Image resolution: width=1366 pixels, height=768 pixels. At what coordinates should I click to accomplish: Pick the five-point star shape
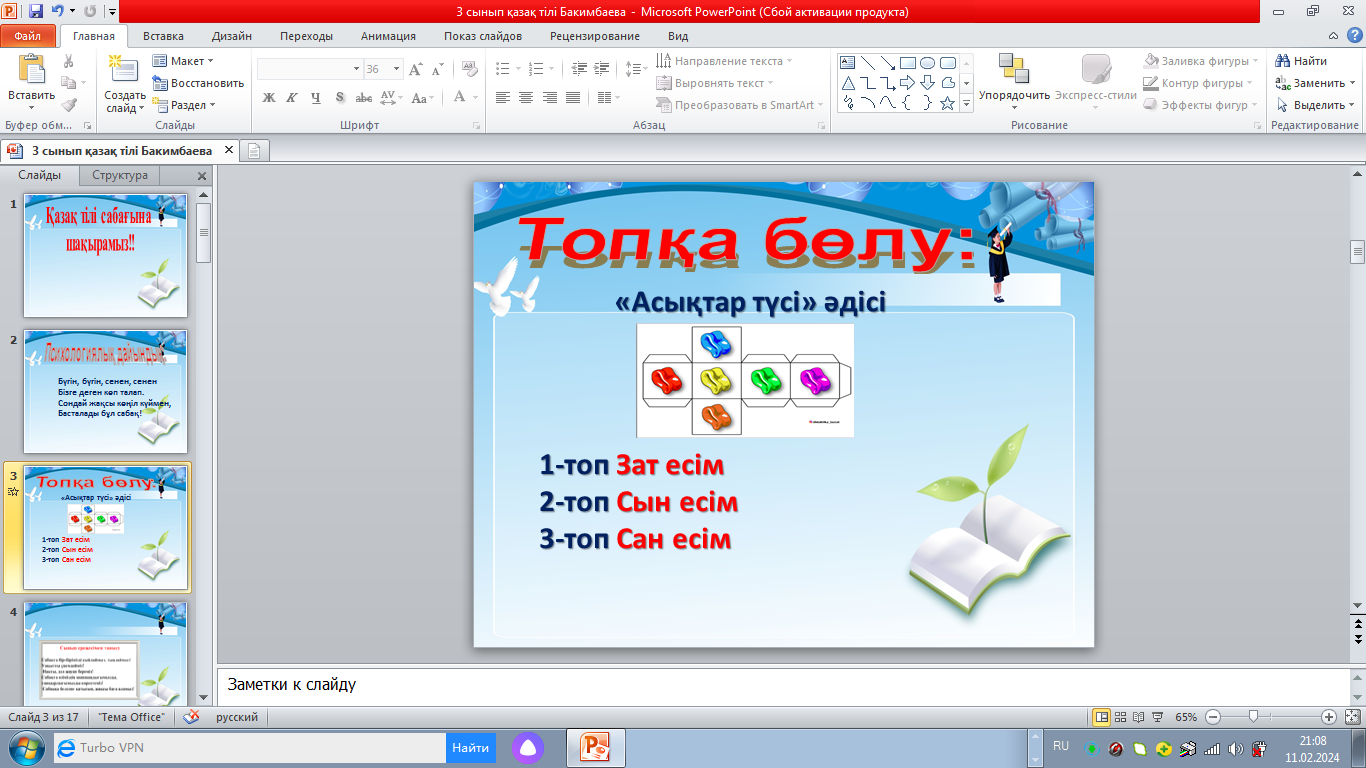pos(947,103)
